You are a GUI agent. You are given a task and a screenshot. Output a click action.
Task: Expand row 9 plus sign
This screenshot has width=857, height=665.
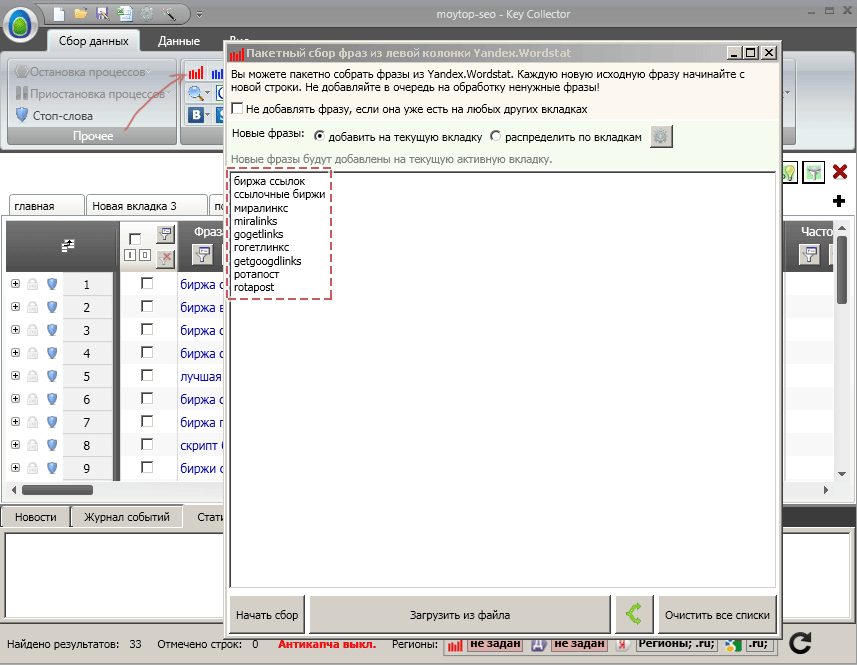pos(15,467)
